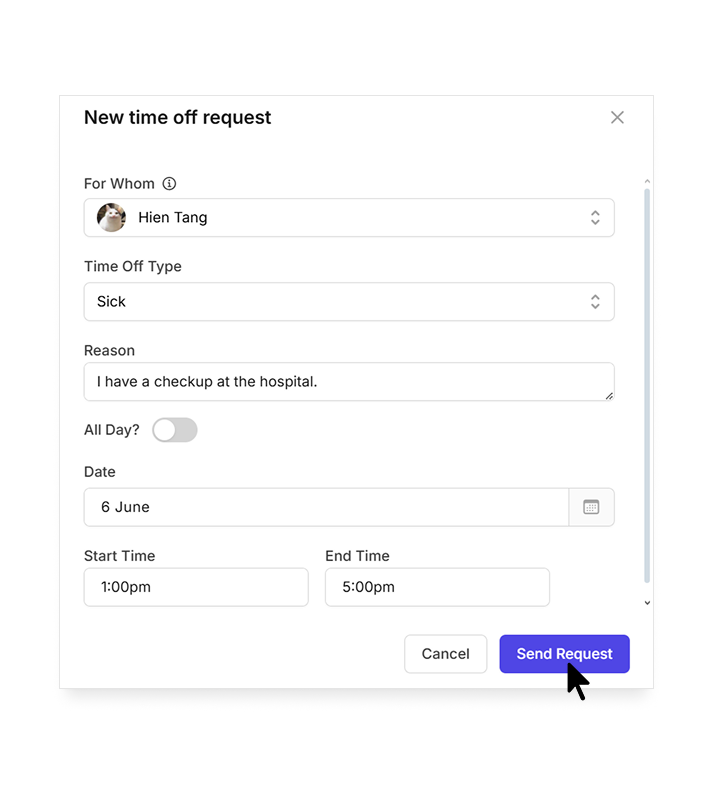
Task: Click the Start Time 1:00pm field
Action: click(x=196, y=587)
